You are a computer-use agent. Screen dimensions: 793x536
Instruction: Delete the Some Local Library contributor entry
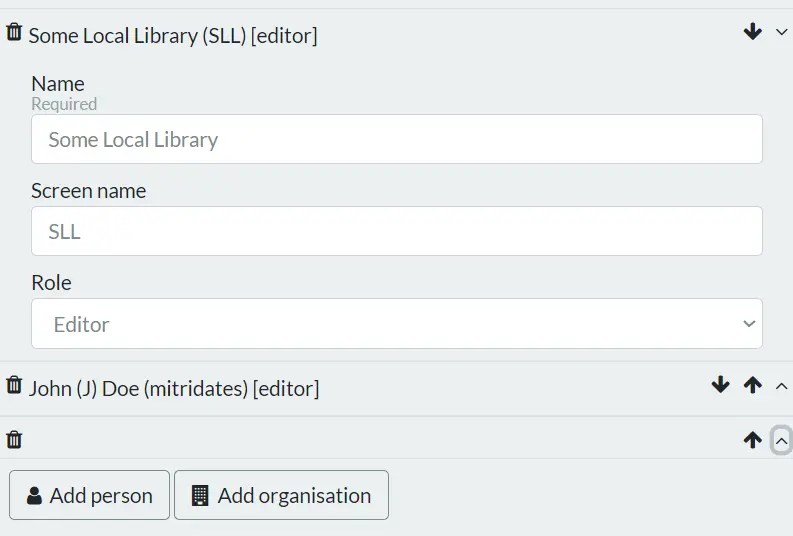pos(14,33)
